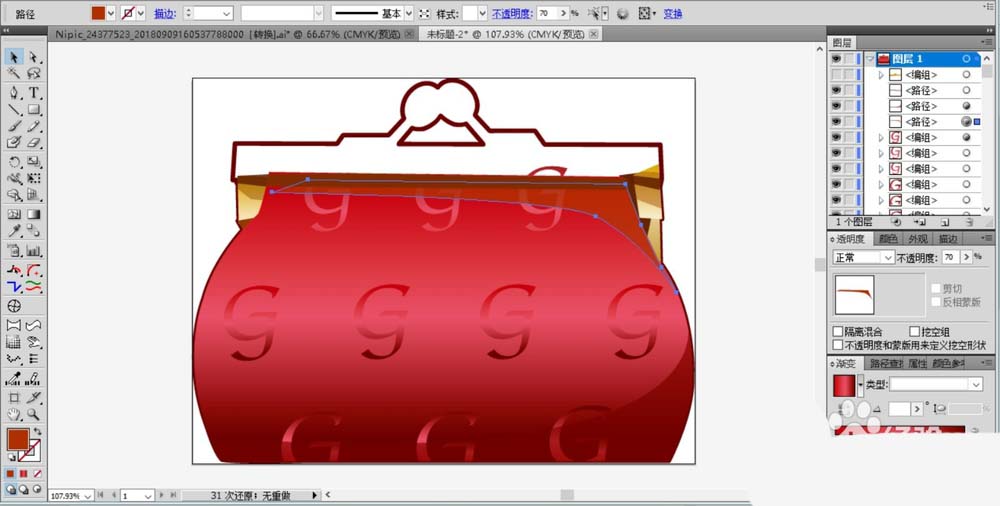The image size is (1000, 506).
Task: Select the Lasso tool
Action: click(33, 73)
